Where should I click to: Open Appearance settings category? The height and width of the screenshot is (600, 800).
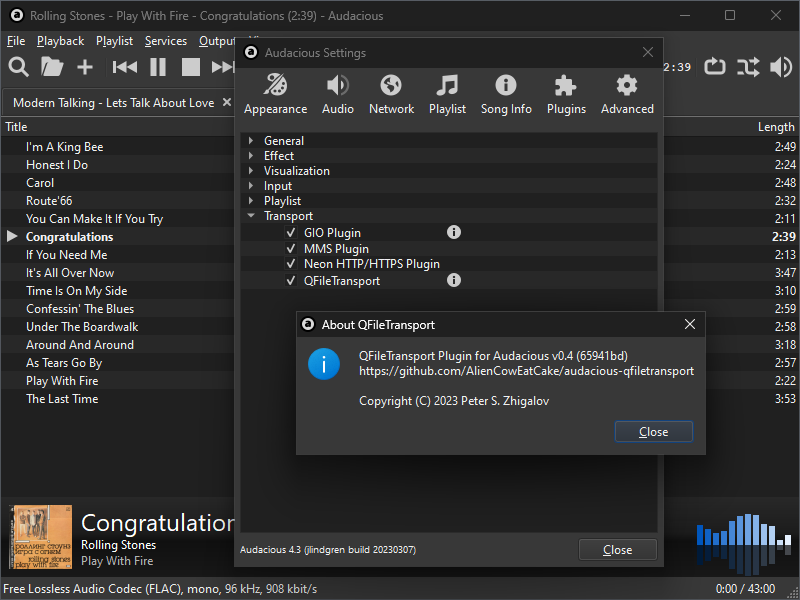276,94
